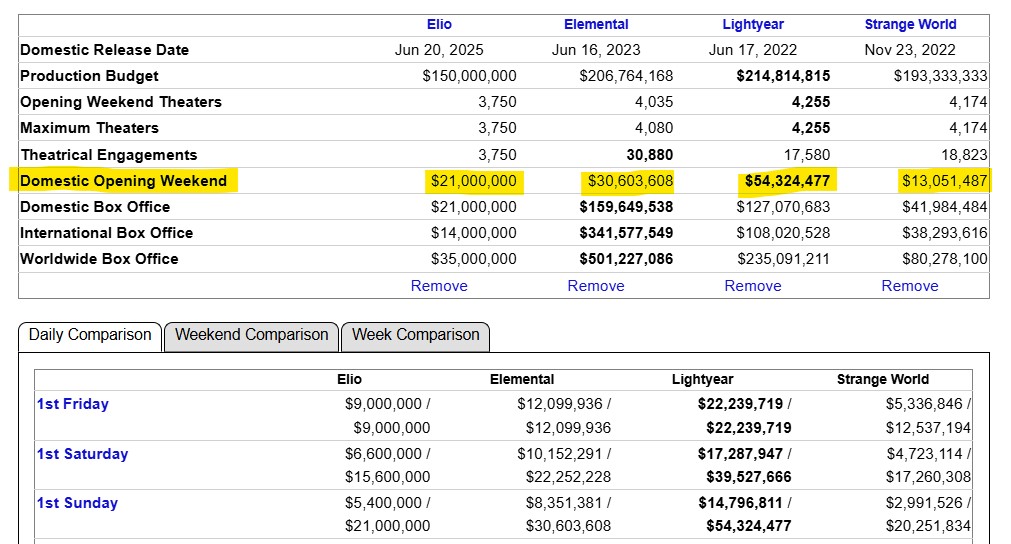The image size is (1011, 544).
Task: Open the Elio movie link
Action: click(x=439, y=24)
